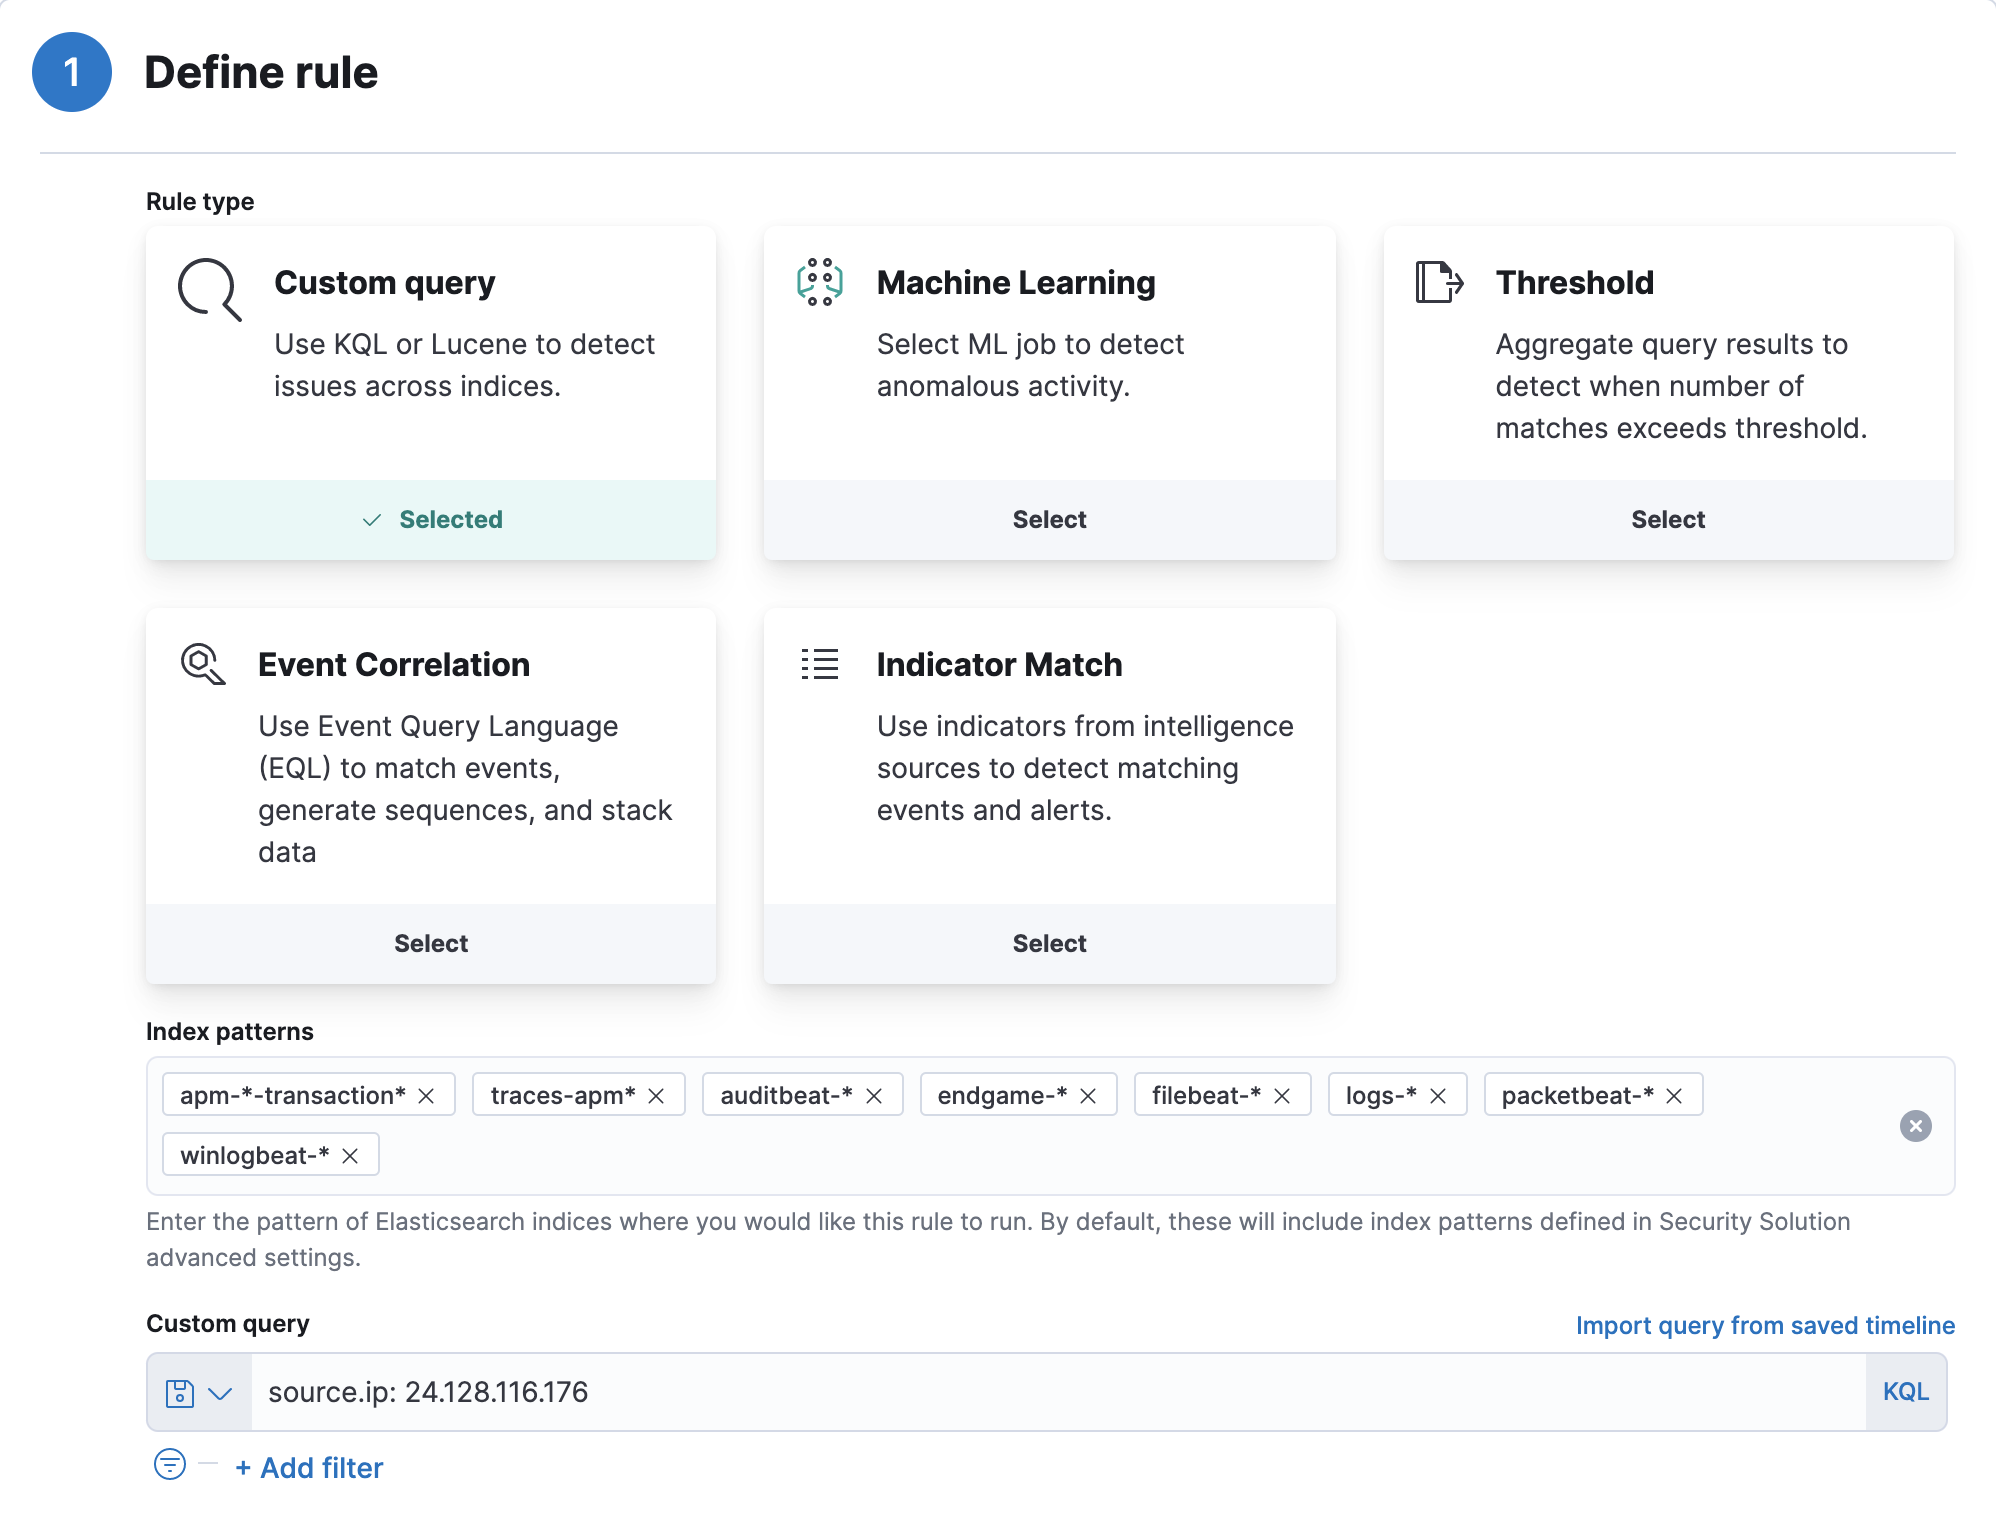This screenshot has height=1514, width=1996.
Task: Remove the filebeat-* index pattern
Action: coord(1282,1096)
